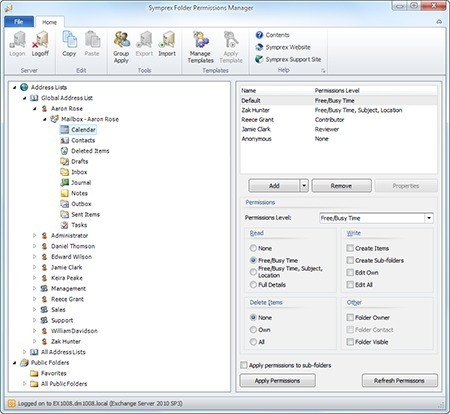Open help Contents
The height and width of the screenshot is (414, 450).
coord(272,35)
